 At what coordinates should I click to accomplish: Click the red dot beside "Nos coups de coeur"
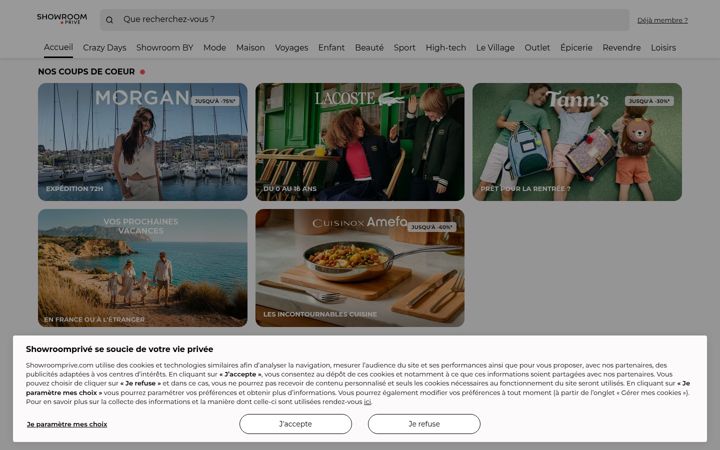point(142,72)
